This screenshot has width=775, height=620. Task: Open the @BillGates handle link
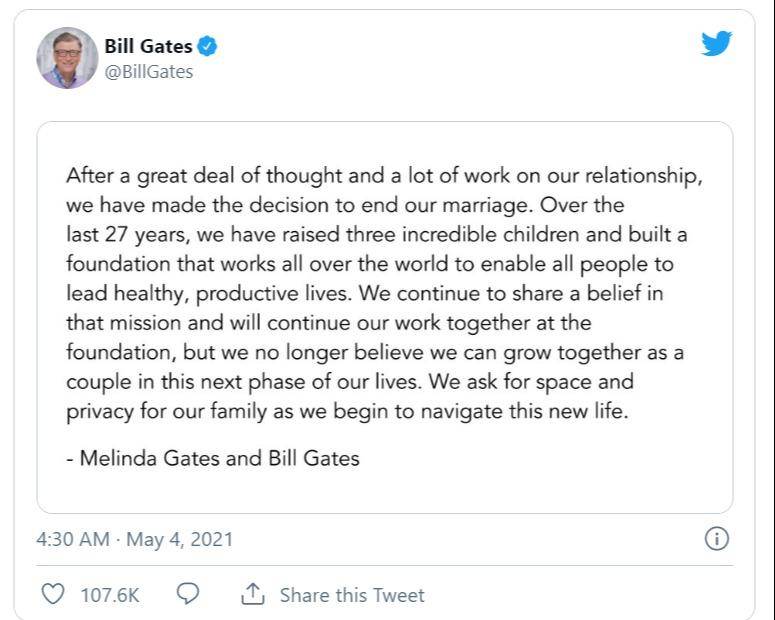click(149, 72)
